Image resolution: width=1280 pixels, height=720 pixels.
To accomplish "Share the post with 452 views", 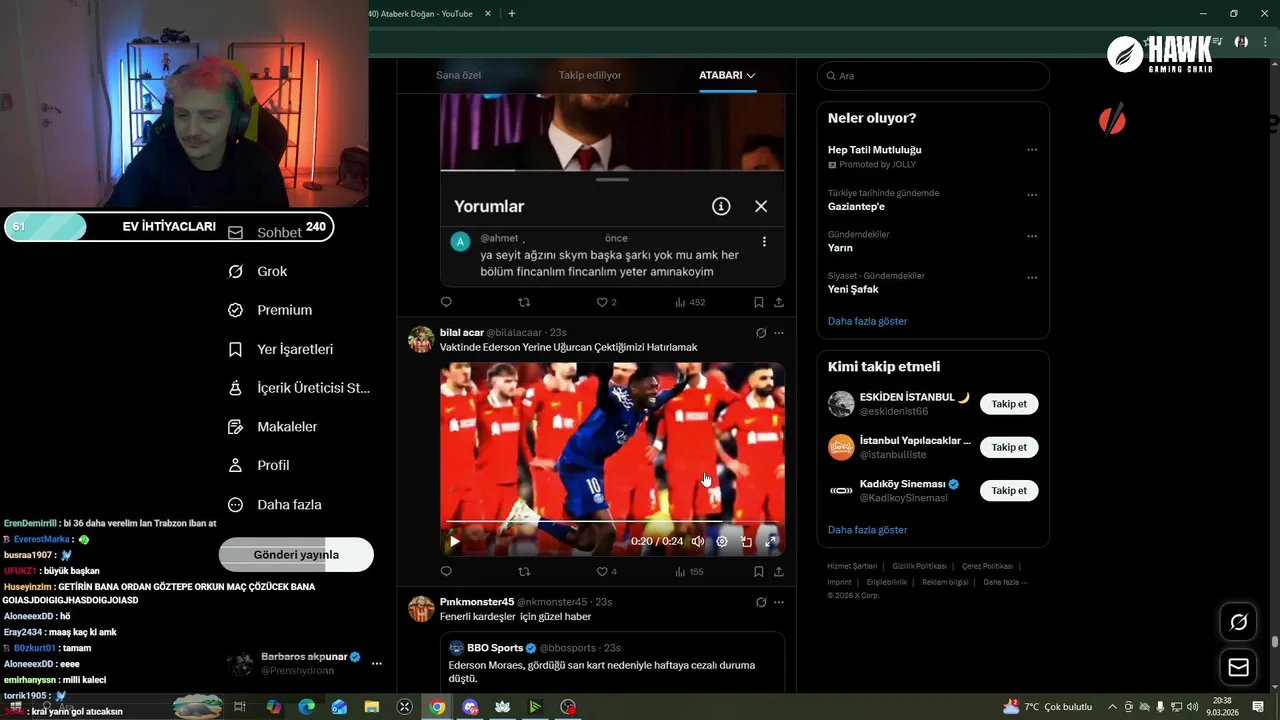I will pos(779,302).
